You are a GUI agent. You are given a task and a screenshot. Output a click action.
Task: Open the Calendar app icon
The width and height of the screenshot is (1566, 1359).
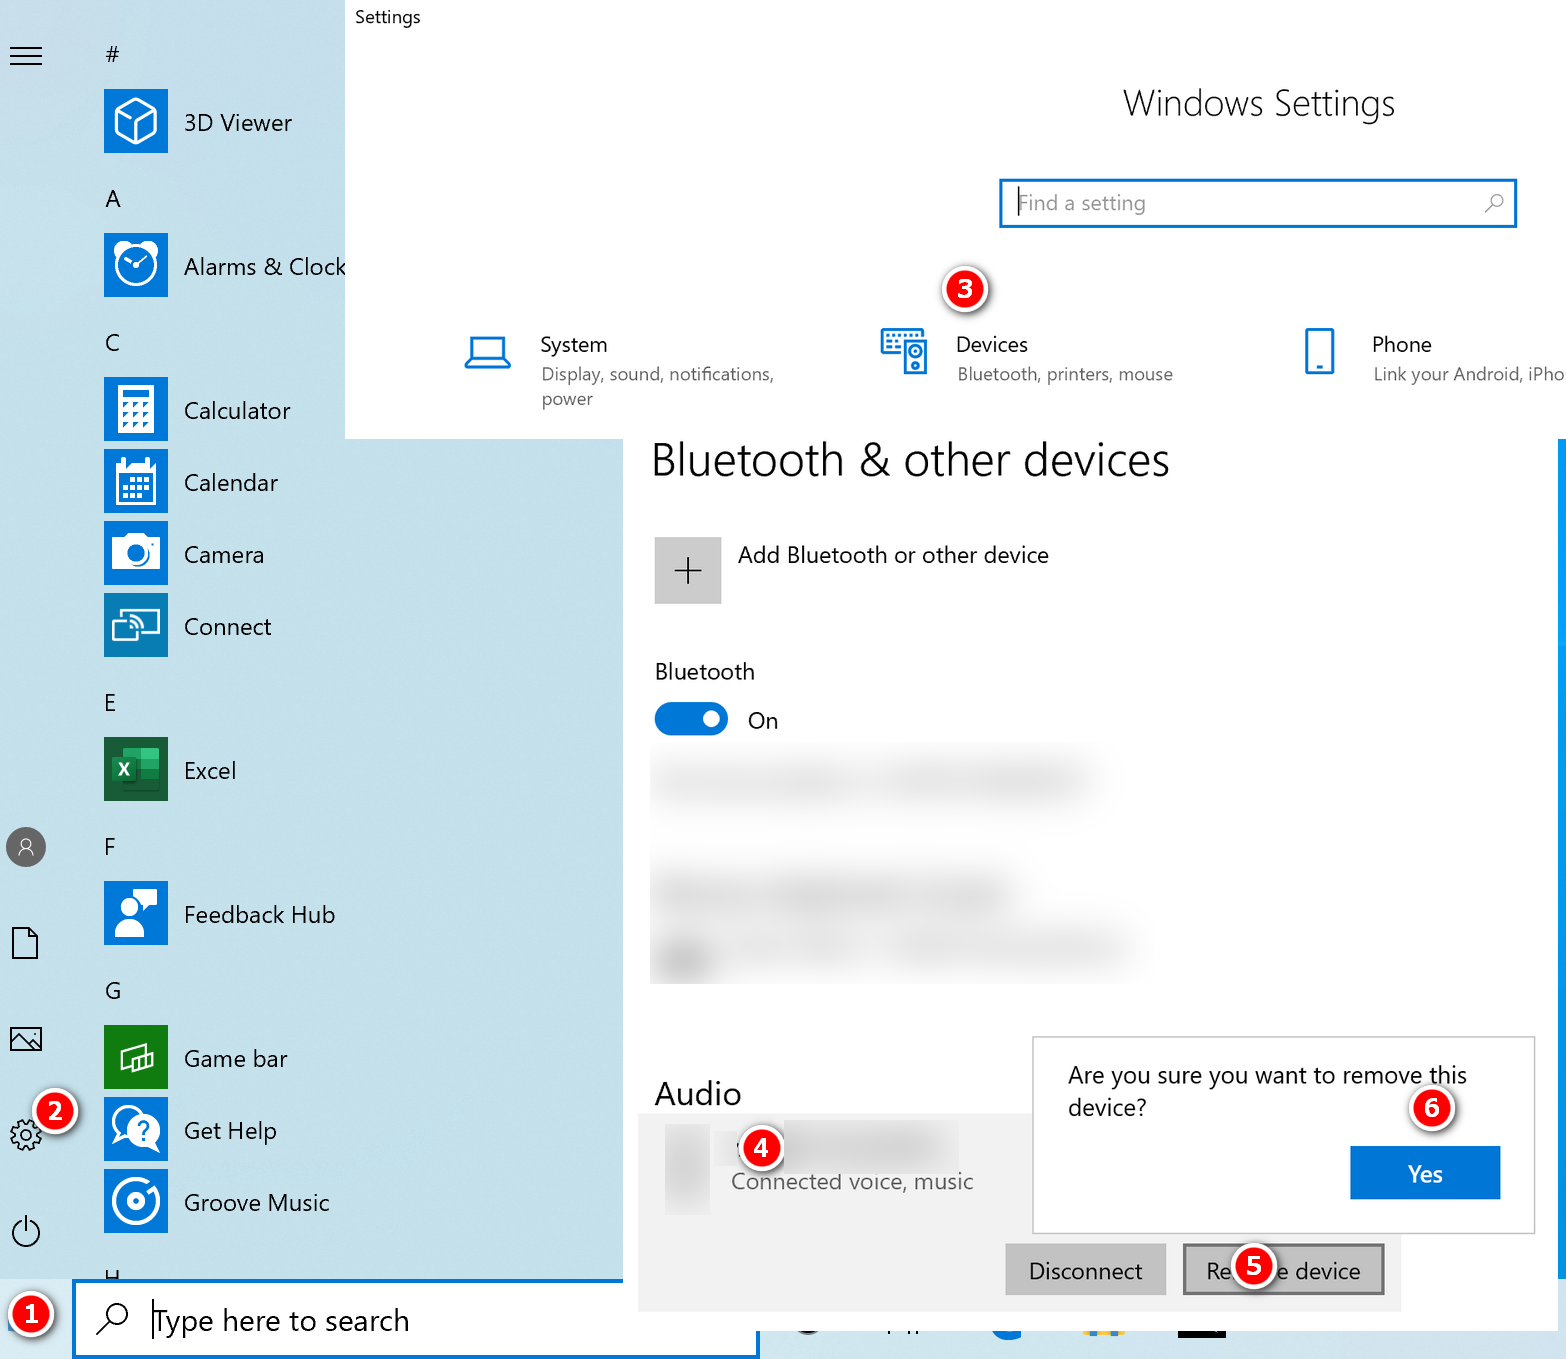pos(136,481)
